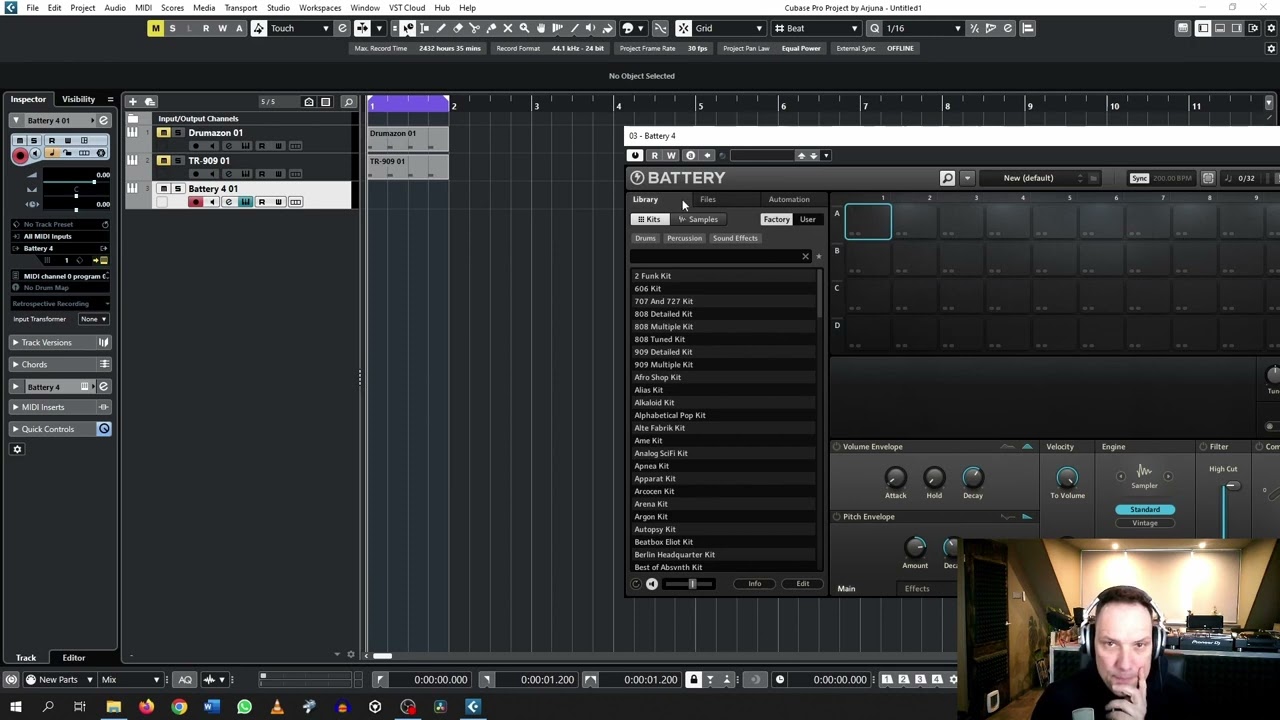Solo the TR-909 01 track

pyautogui.click(x=178, y=161)
